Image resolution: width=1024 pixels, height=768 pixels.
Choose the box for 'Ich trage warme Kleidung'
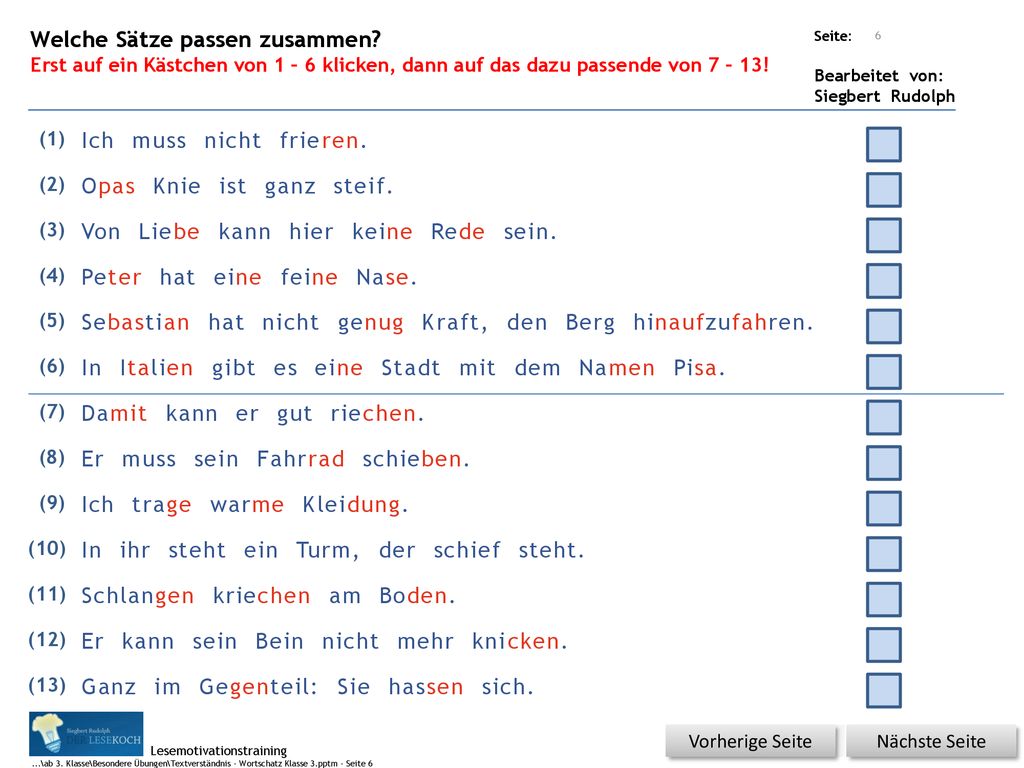click(884, 508)
